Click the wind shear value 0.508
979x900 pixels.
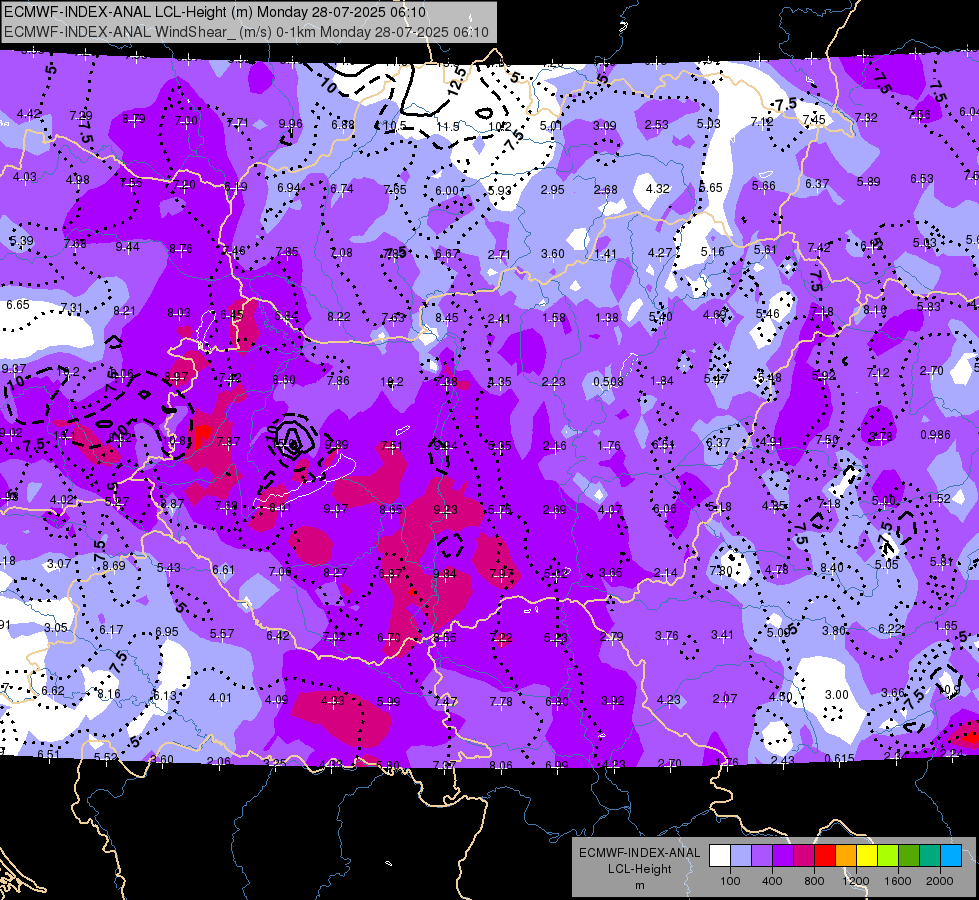coord(608,382)
